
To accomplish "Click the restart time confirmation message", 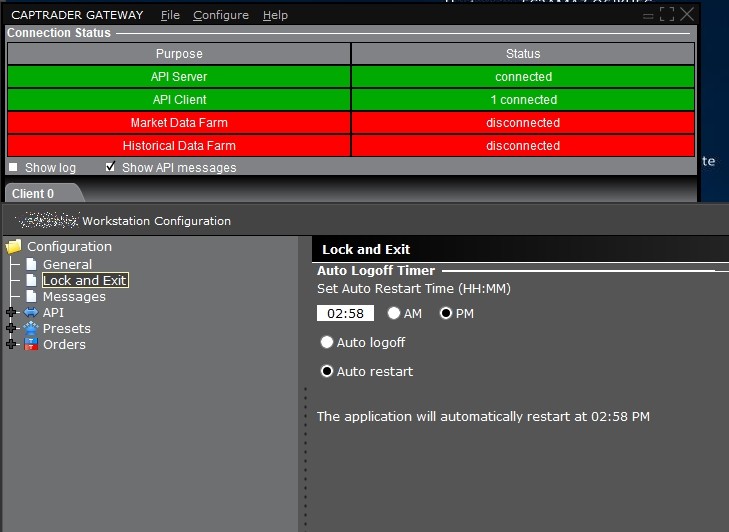I will point(483,416).
